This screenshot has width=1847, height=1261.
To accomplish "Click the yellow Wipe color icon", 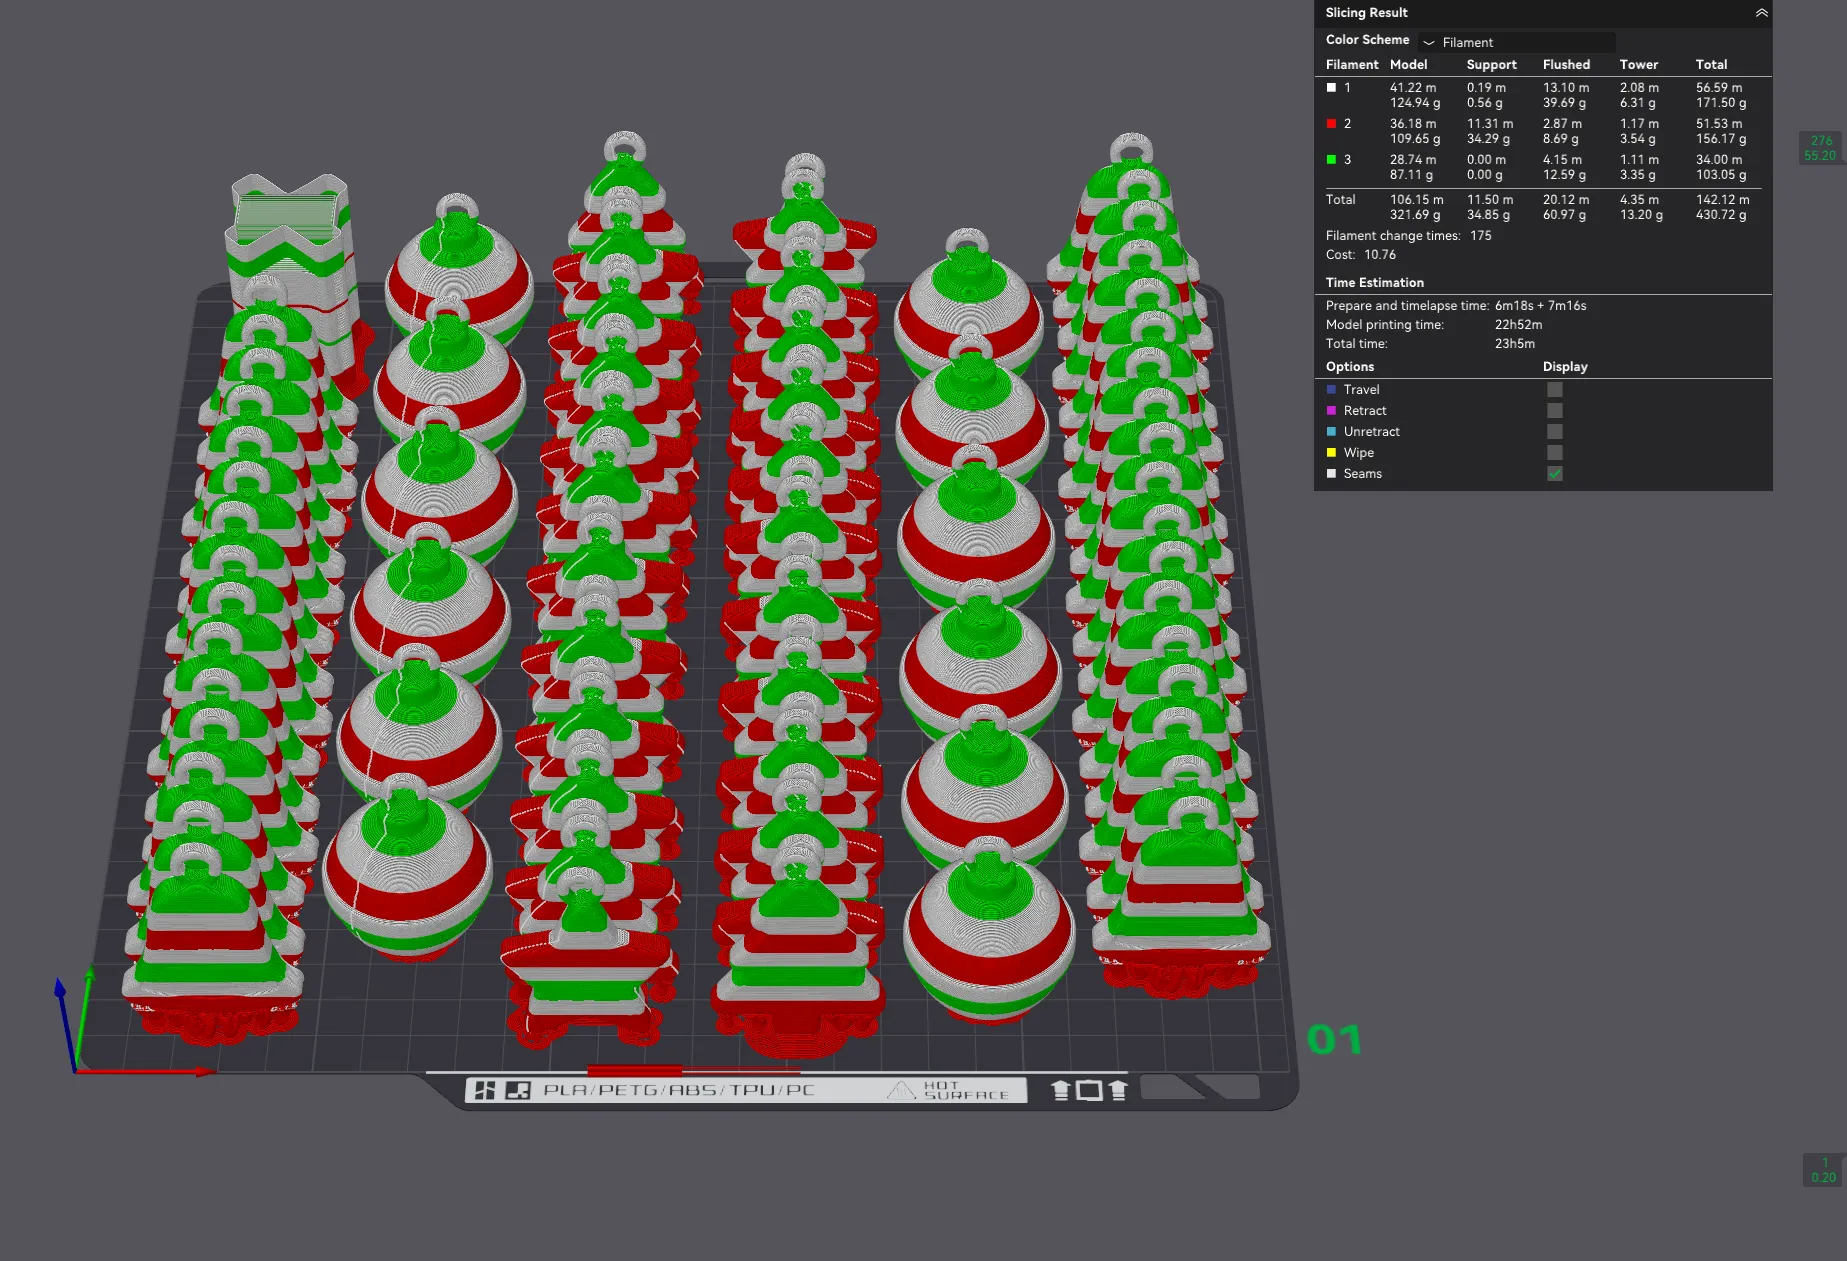I will tap(1331, 453).
